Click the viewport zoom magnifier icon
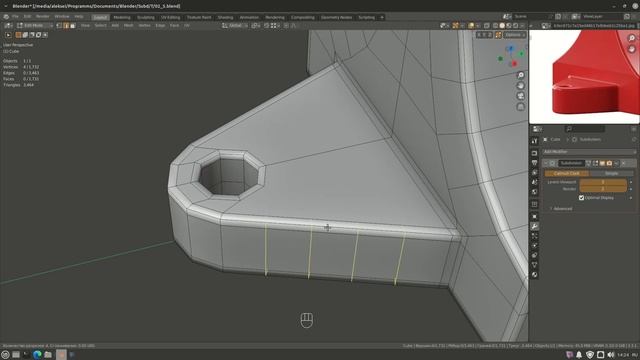The width and height of the screenshot is (640, 360). click(520, 75)
